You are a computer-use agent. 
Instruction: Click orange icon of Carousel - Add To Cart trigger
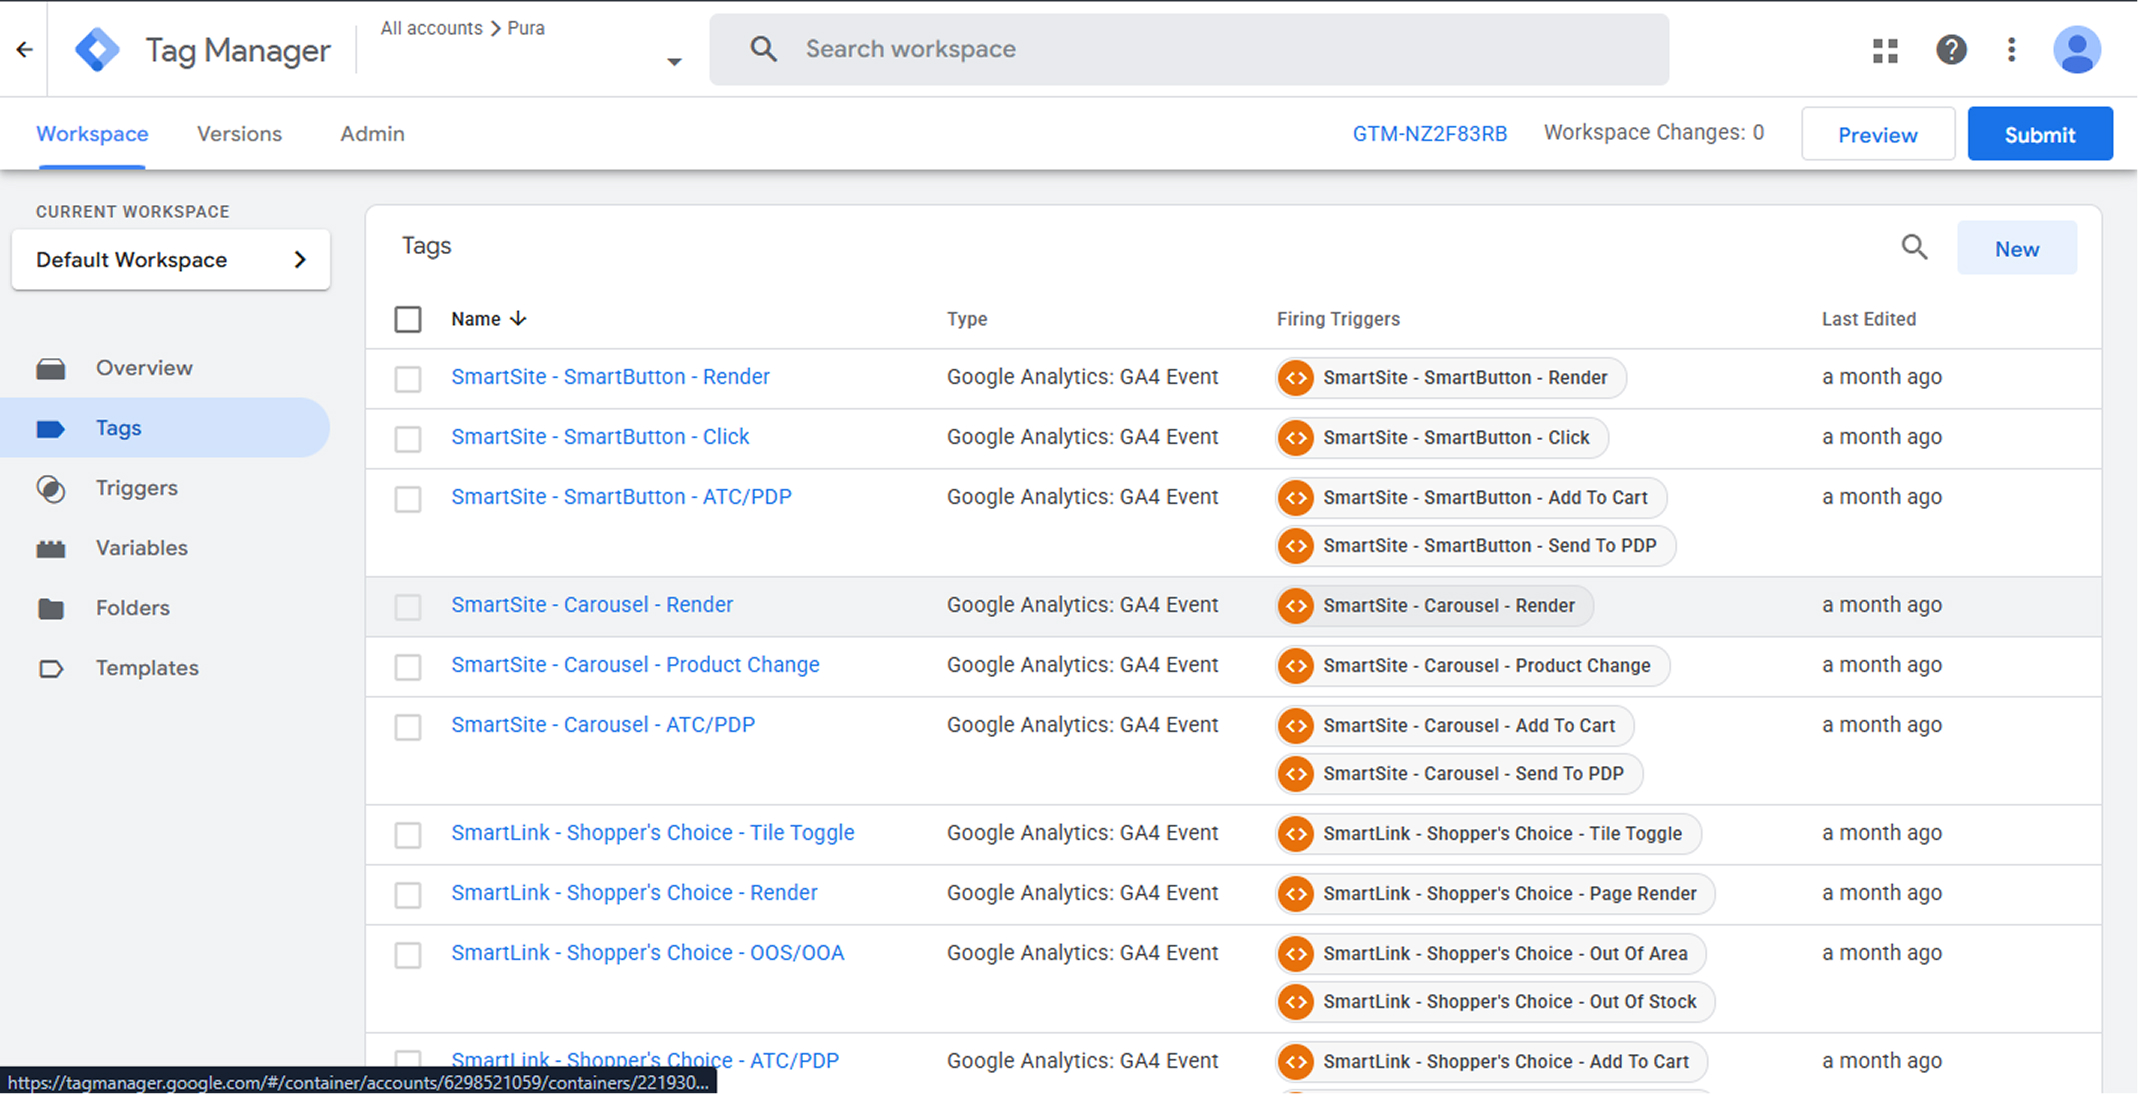[x=1296, y=726]
